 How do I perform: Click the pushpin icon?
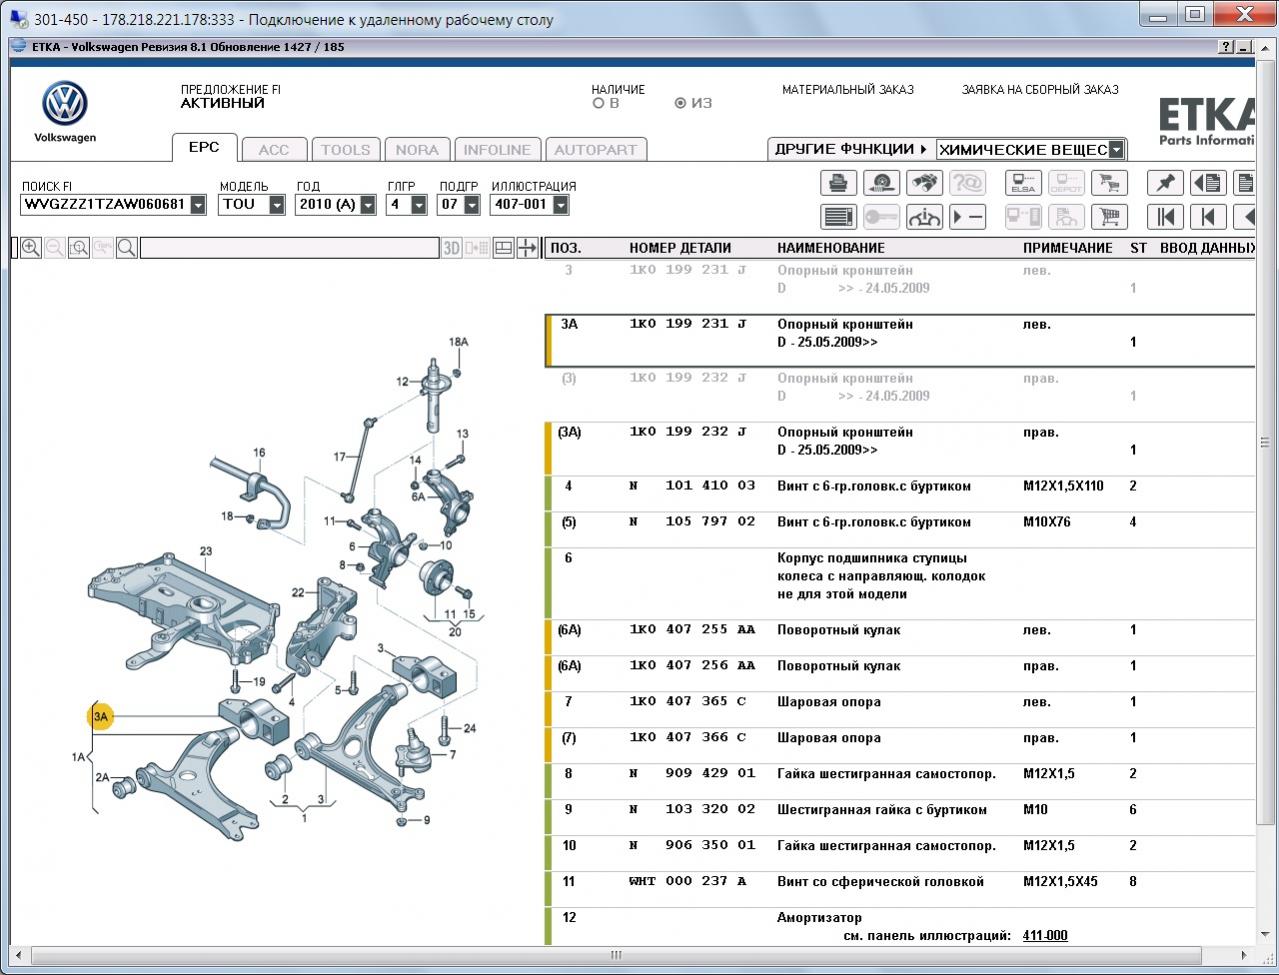tap(1165, 183)
